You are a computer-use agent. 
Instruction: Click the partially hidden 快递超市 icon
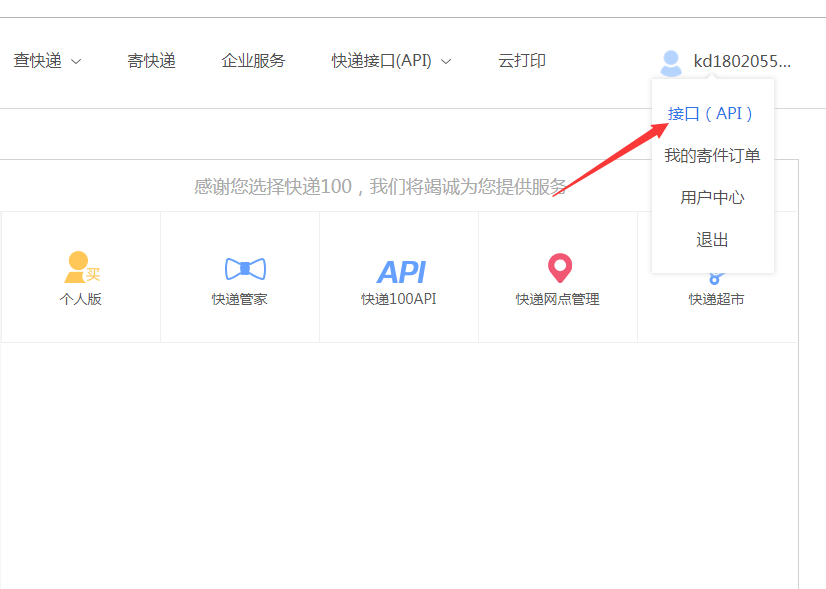tap(713, 279)
